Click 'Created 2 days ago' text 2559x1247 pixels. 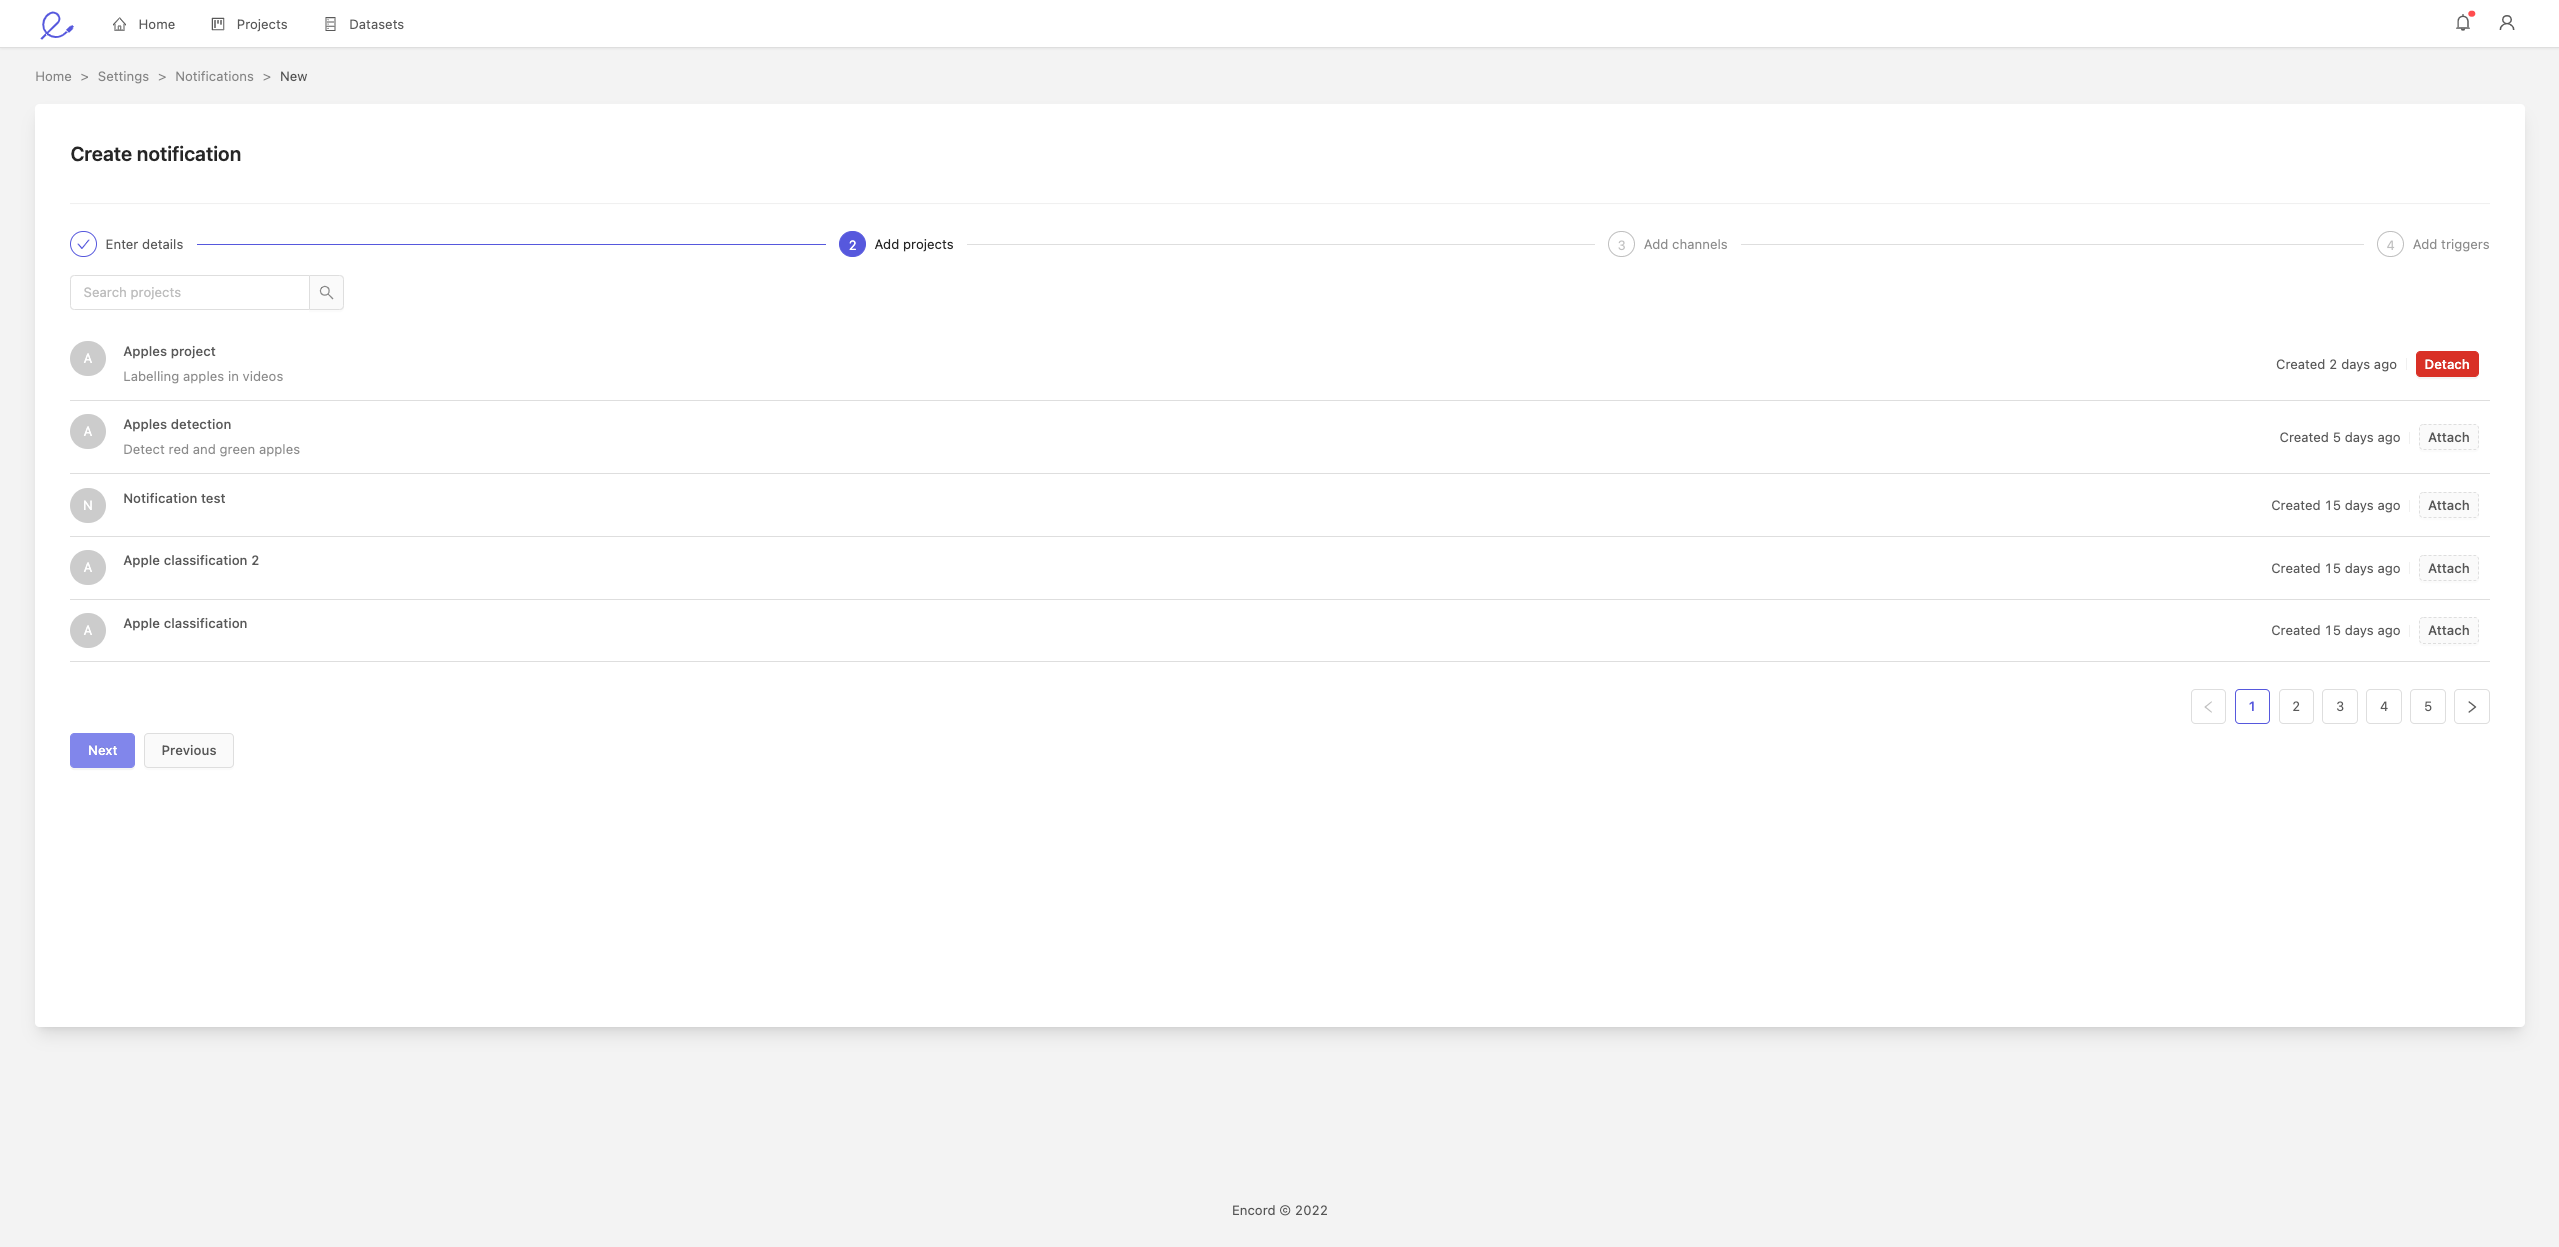pos(2336,364)
